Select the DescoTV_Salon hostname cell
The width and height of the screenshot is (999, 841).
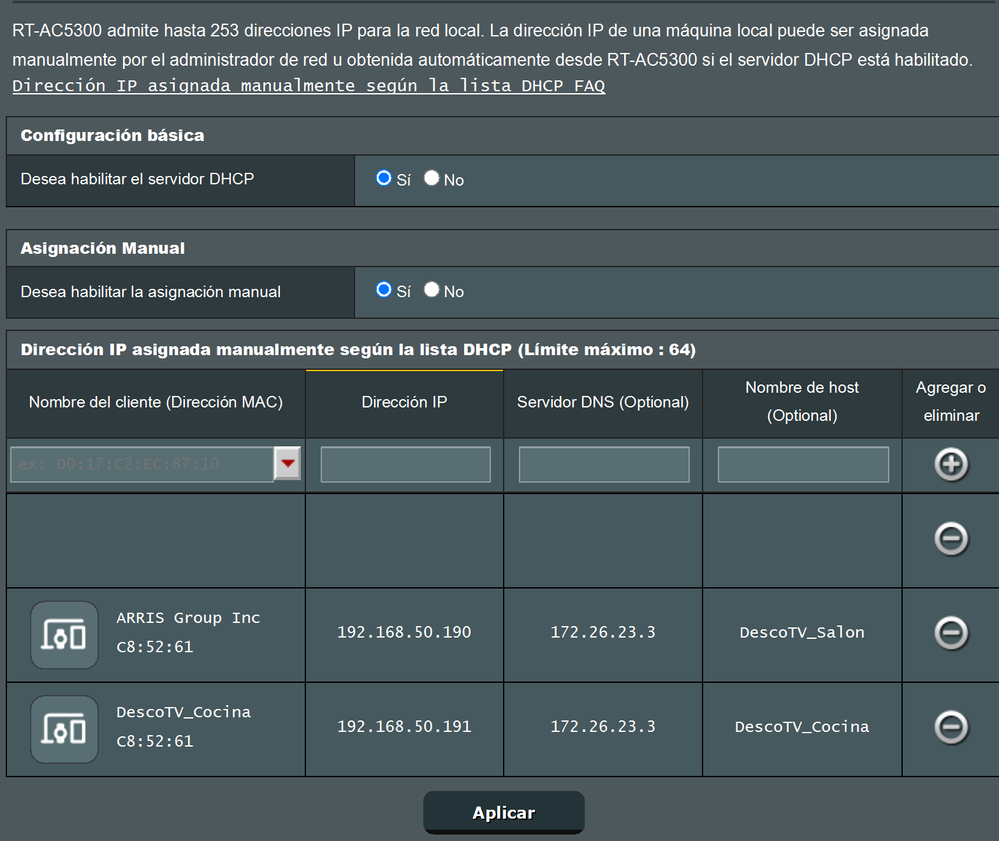[x=801, y=633]
